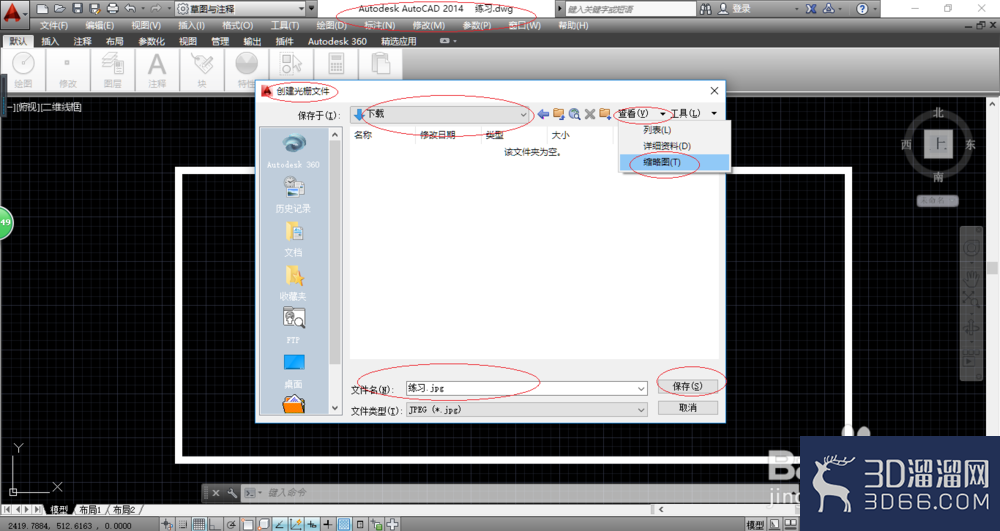Click the Undo arrow icon
The height and width of the screenshot is (531, 1000).
(130, 9)
